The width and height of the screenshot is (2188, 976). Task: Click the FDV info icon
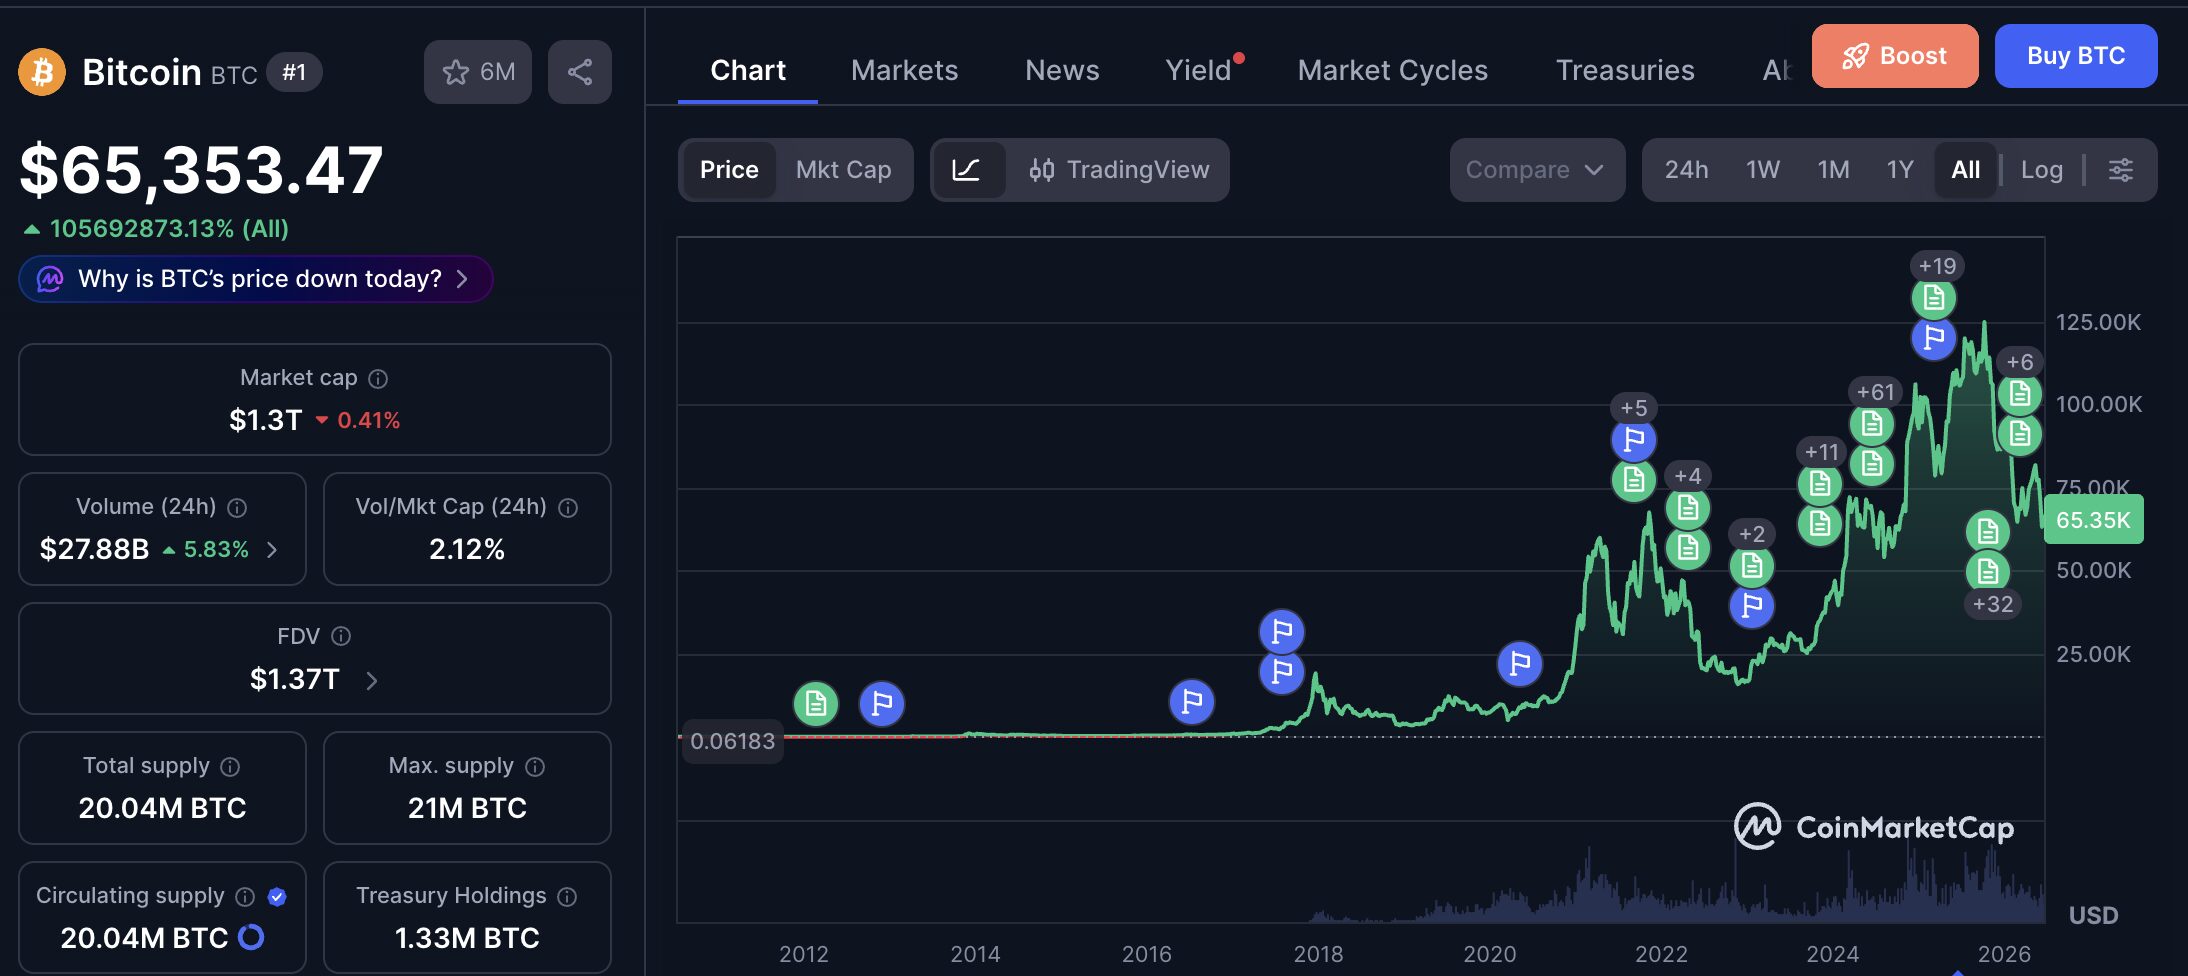click(x=341, y=636)
